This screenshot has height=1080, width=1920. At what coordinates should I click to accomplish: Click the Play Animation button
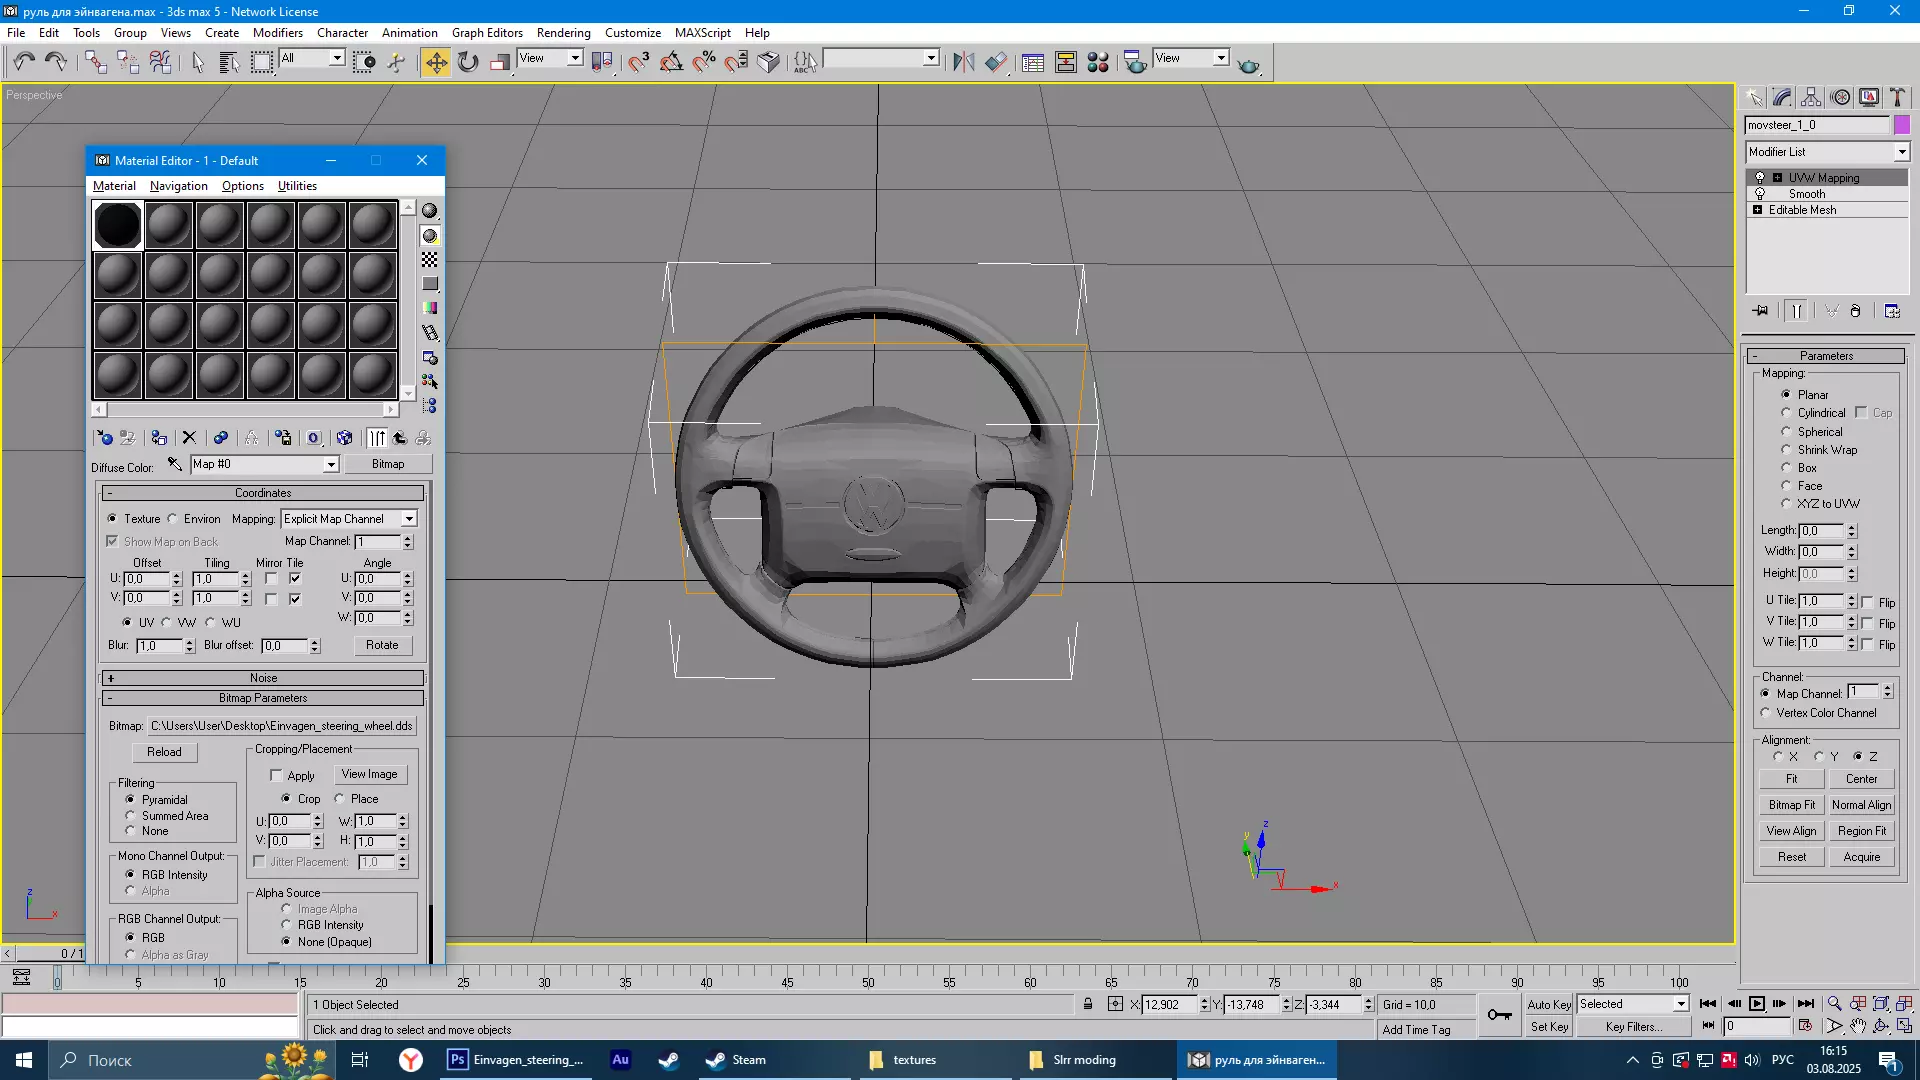point(1757,1004)
